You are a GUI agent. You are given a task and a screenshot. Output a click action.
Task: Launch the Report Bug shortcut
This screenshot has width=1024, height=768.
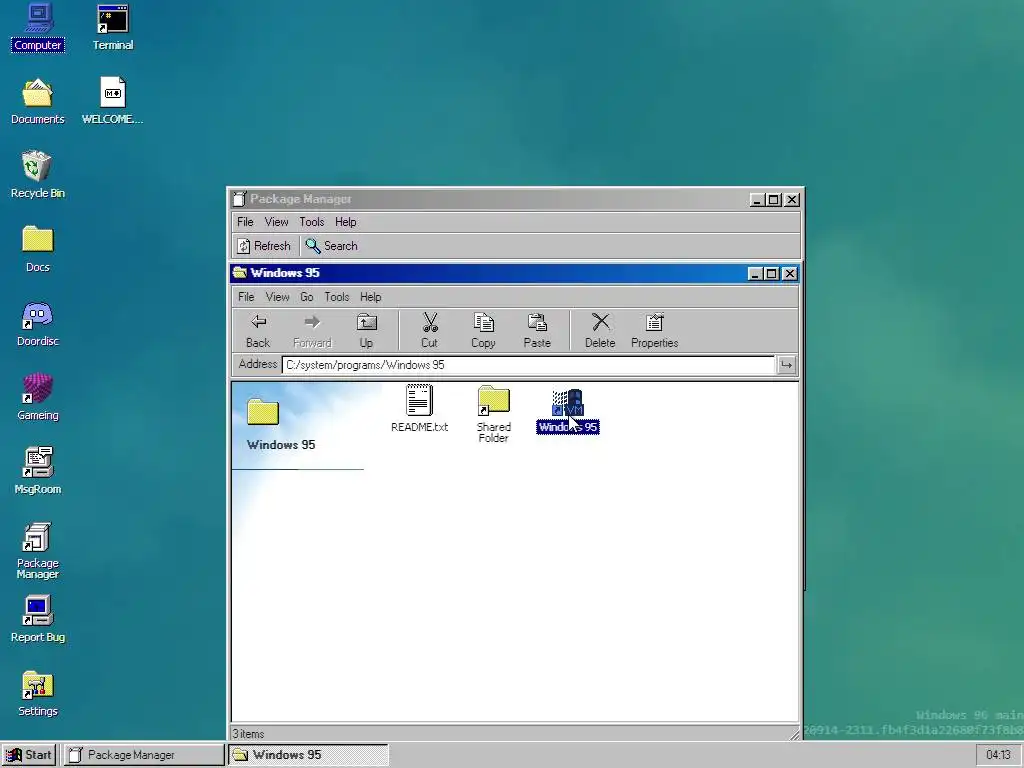[x=38, y=619]
